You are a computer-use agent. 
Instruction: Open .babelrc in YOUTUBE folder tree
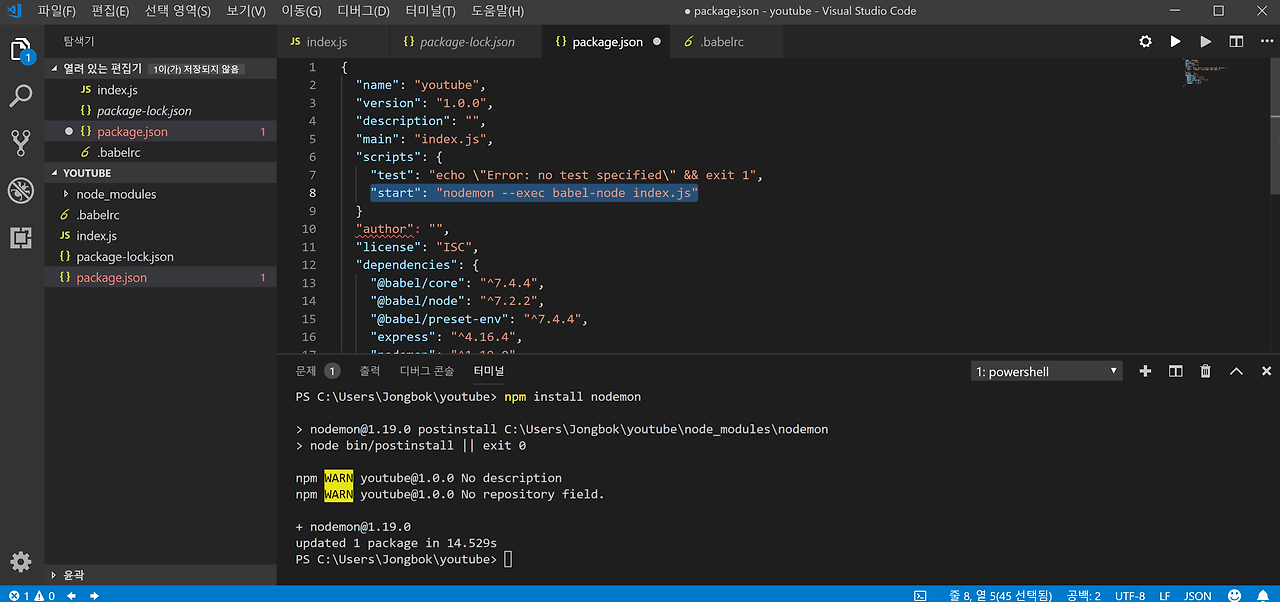click(160, 215)
